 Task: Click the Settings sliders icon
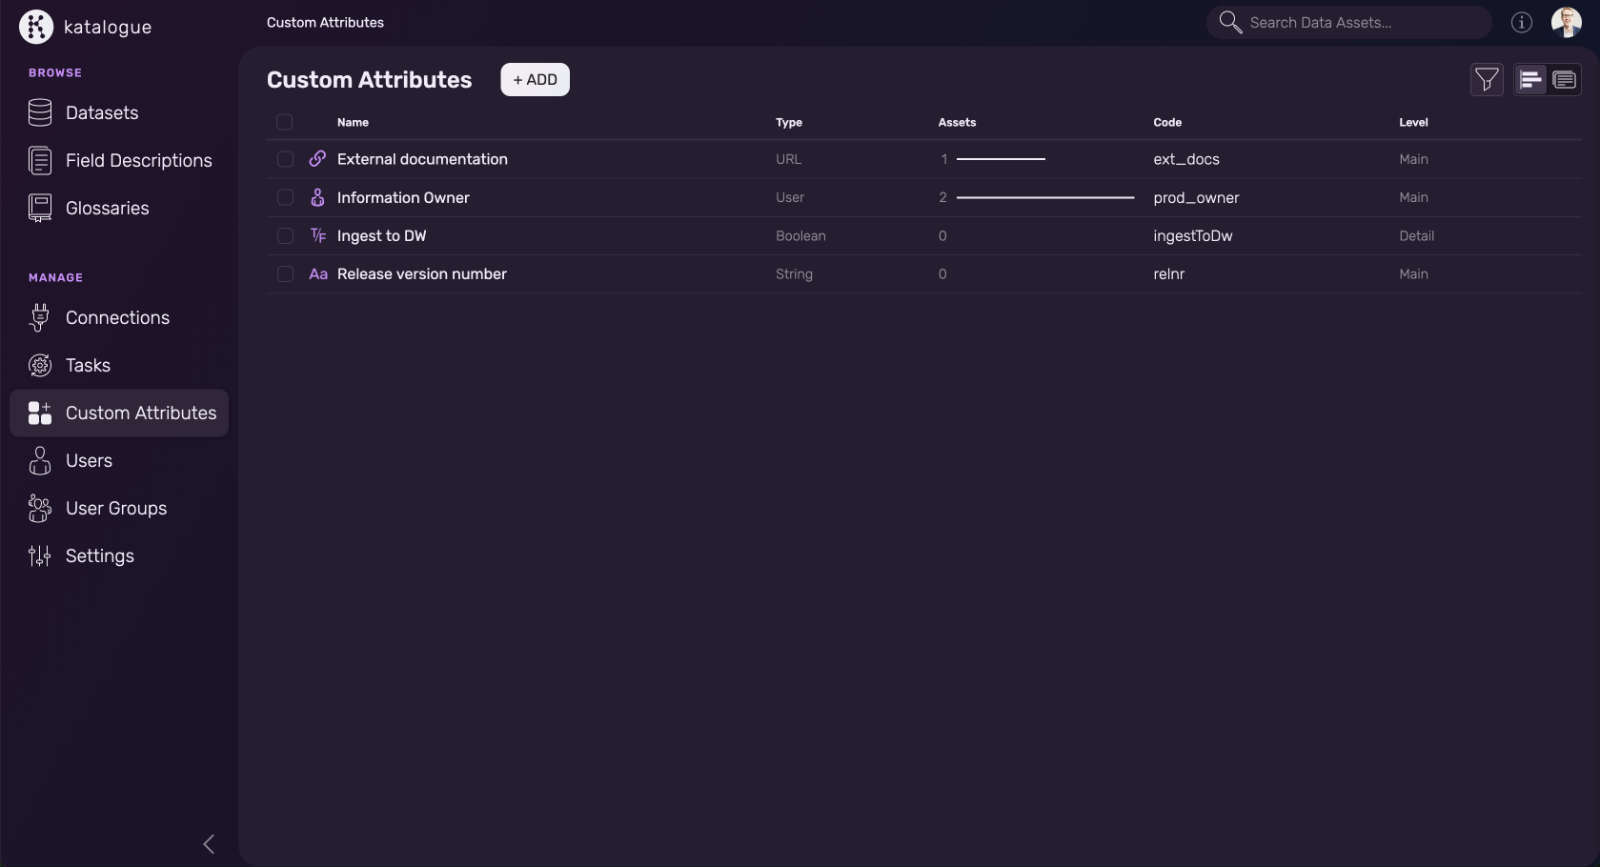point(40,556)
